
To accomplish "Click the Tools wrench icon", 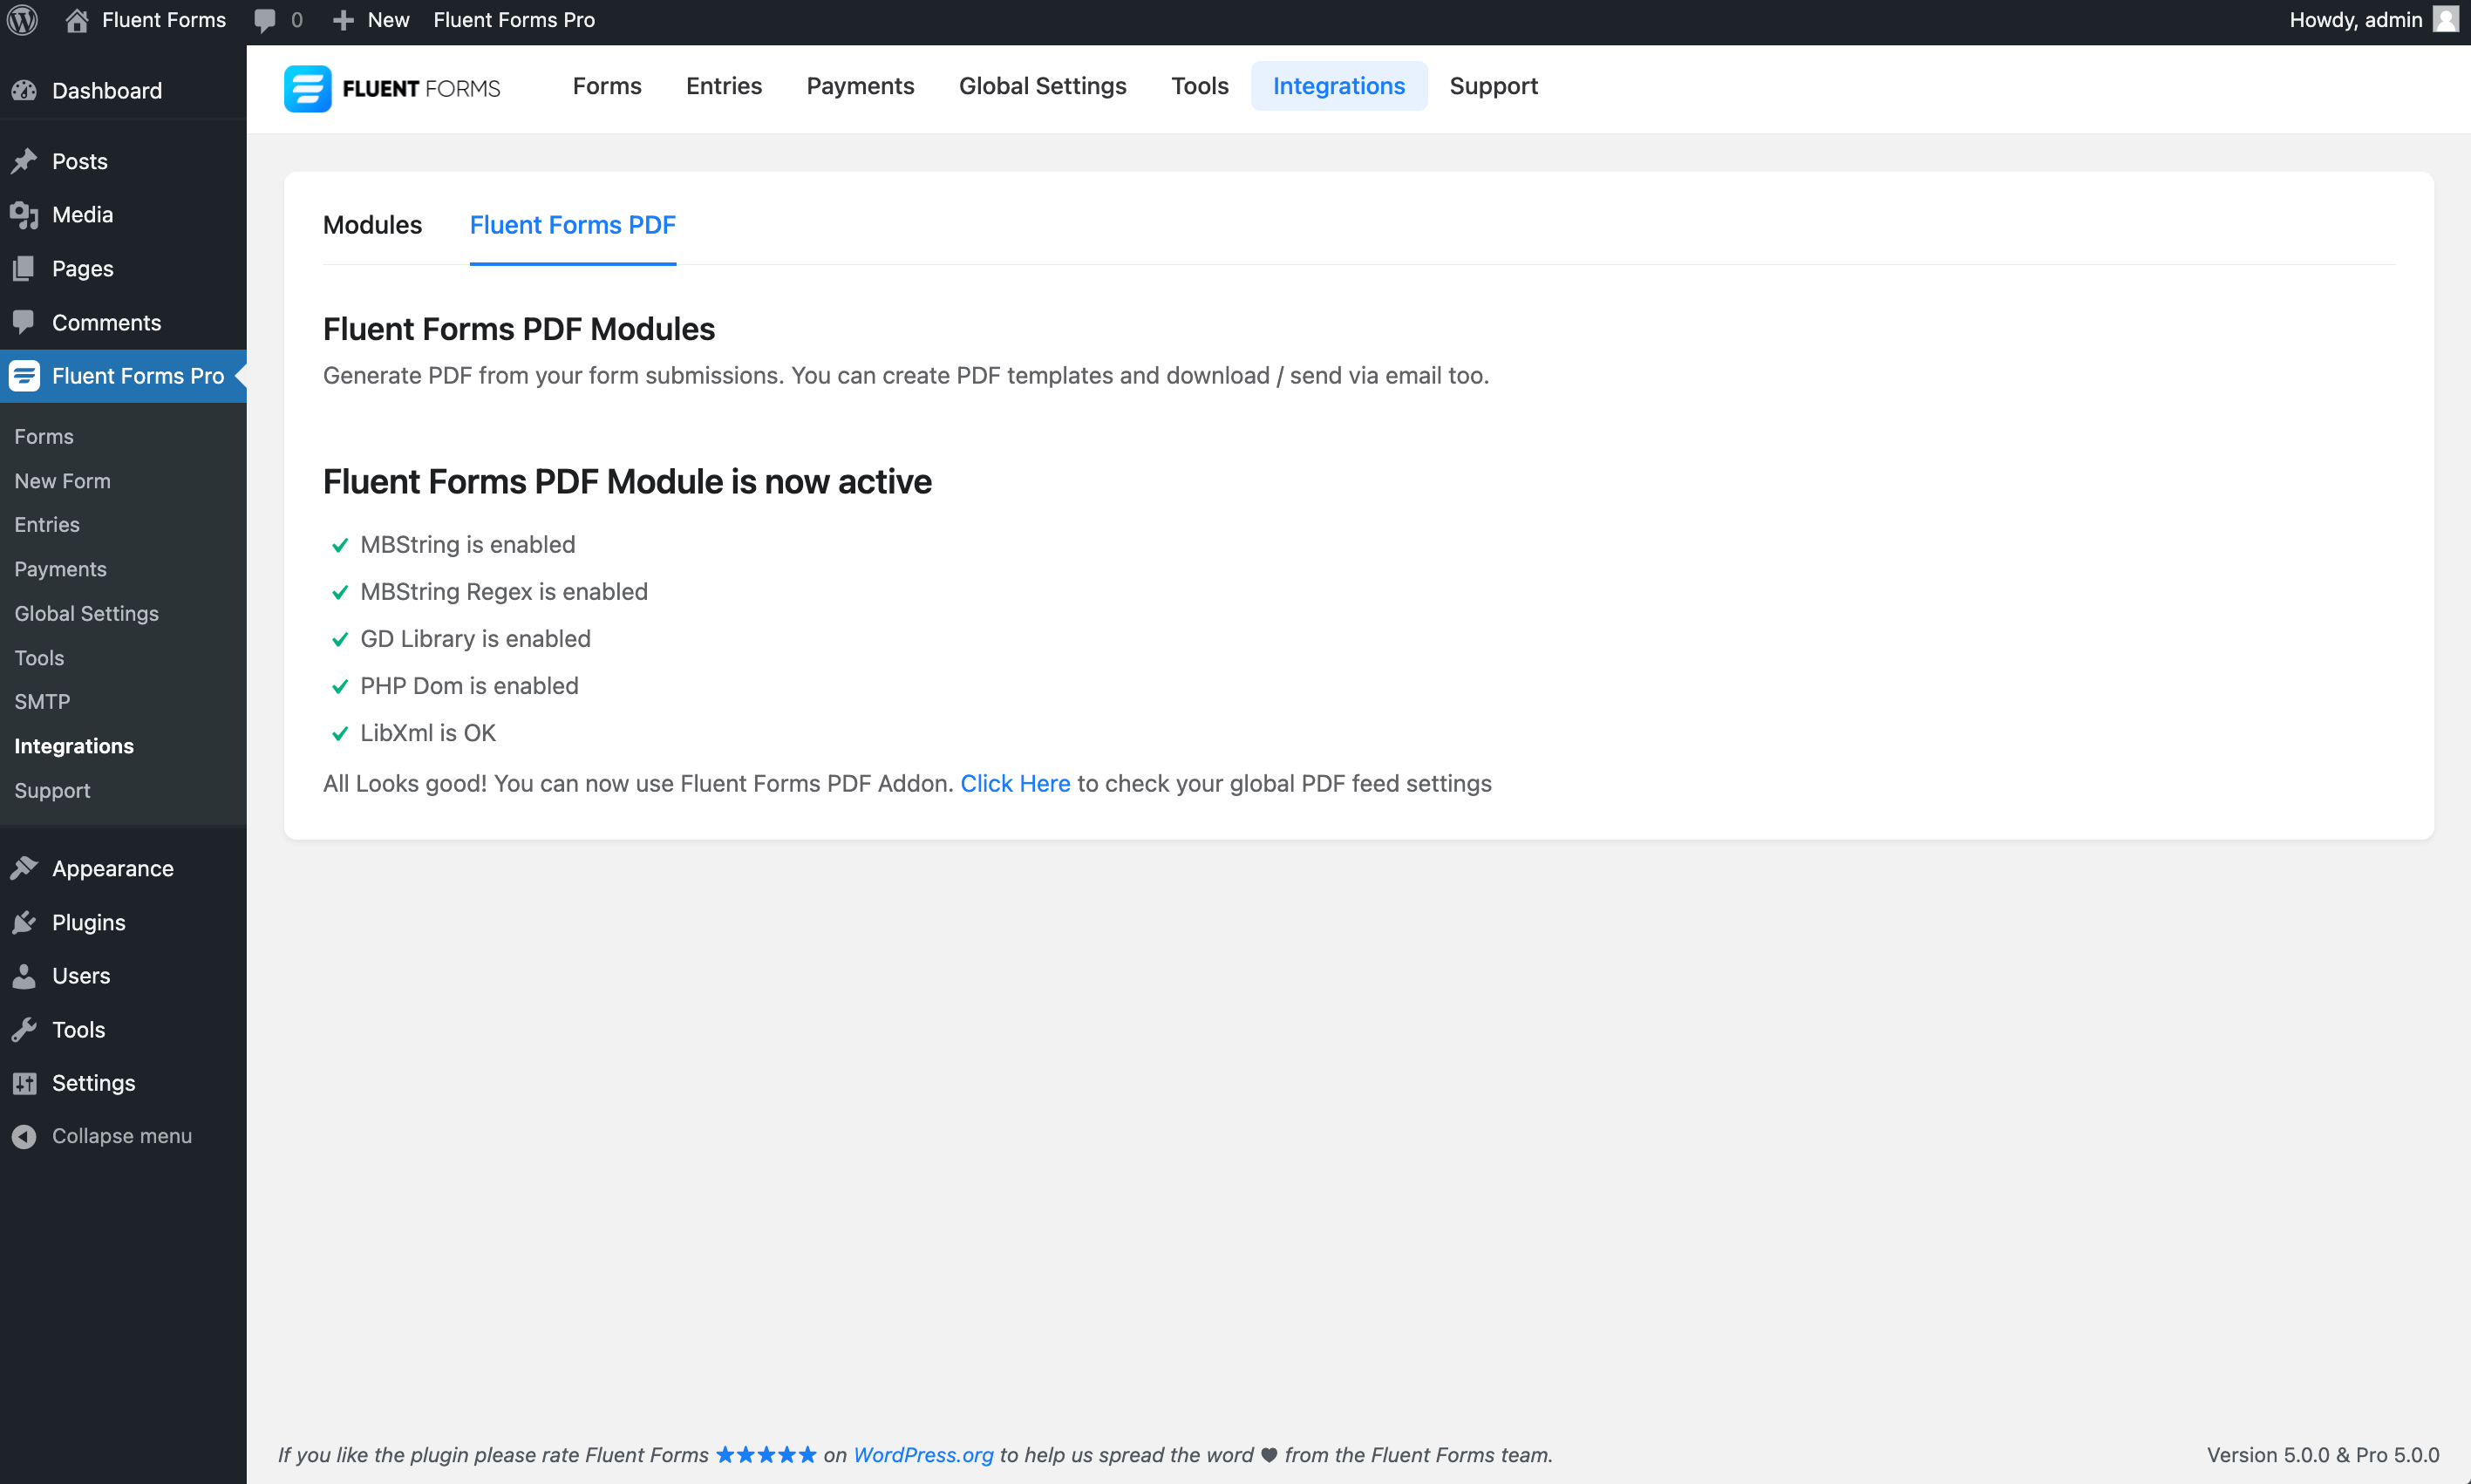I will point(24,1030).
